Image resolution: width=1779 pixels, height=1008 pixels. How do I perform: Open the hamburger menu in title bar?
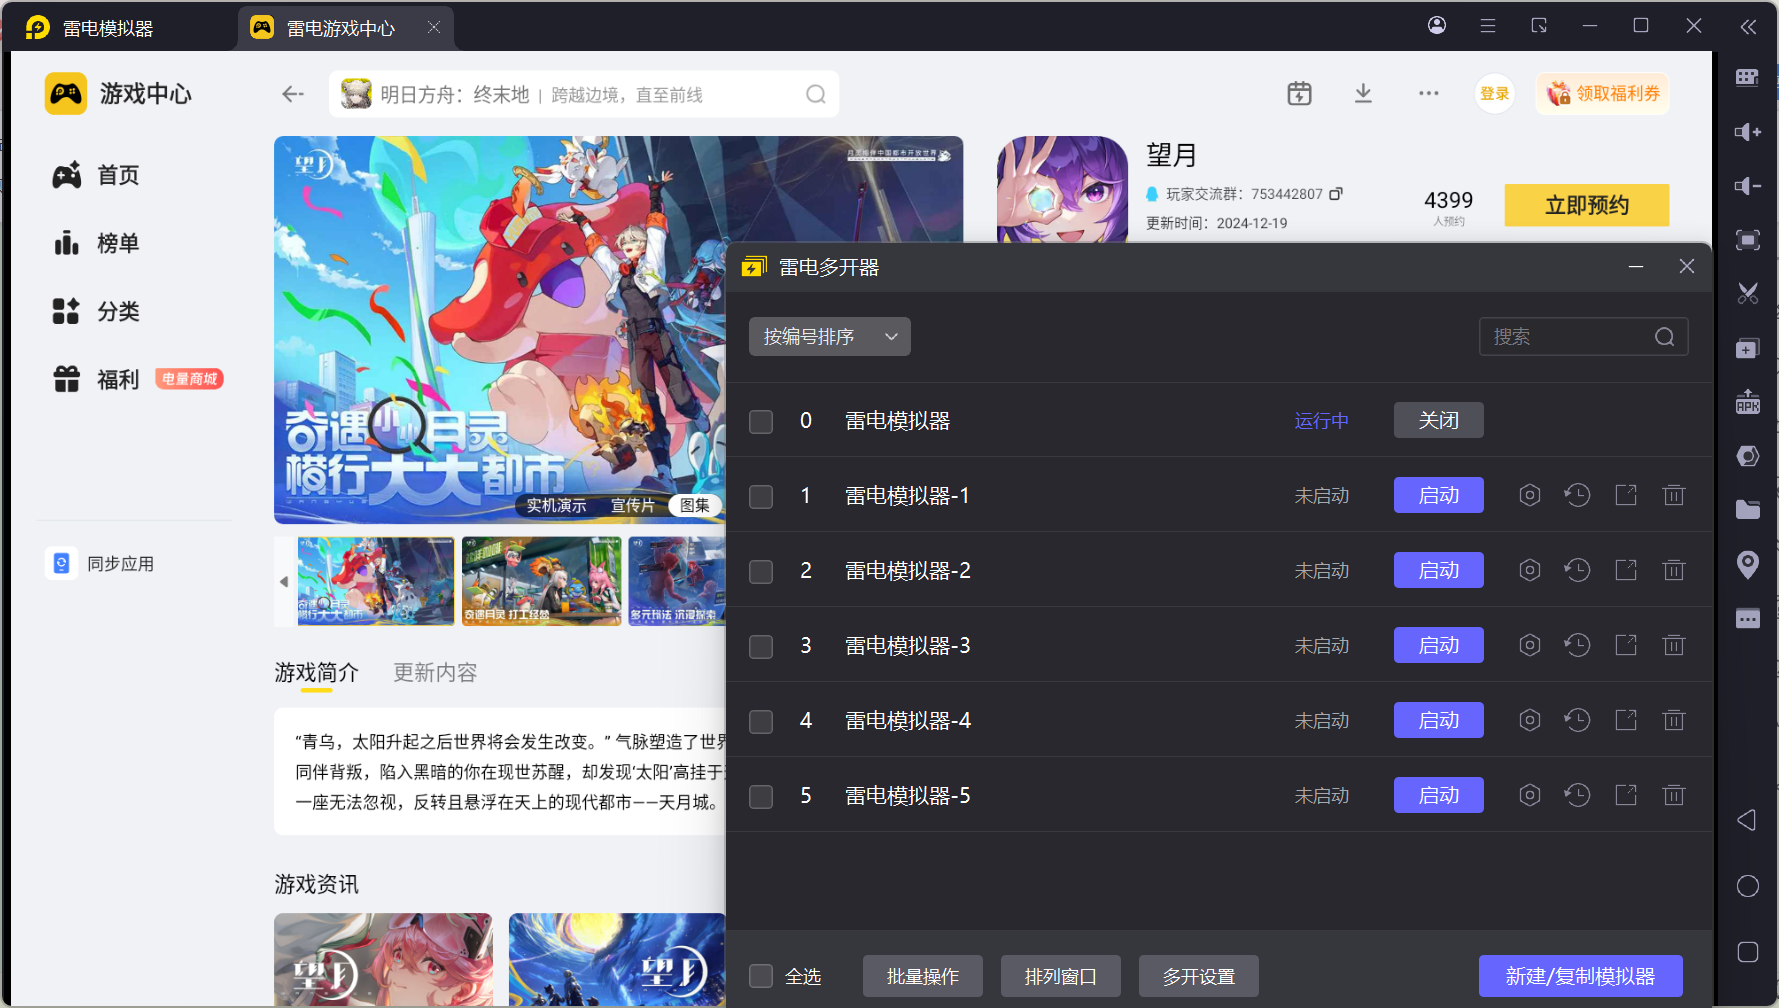(1488, 26)
